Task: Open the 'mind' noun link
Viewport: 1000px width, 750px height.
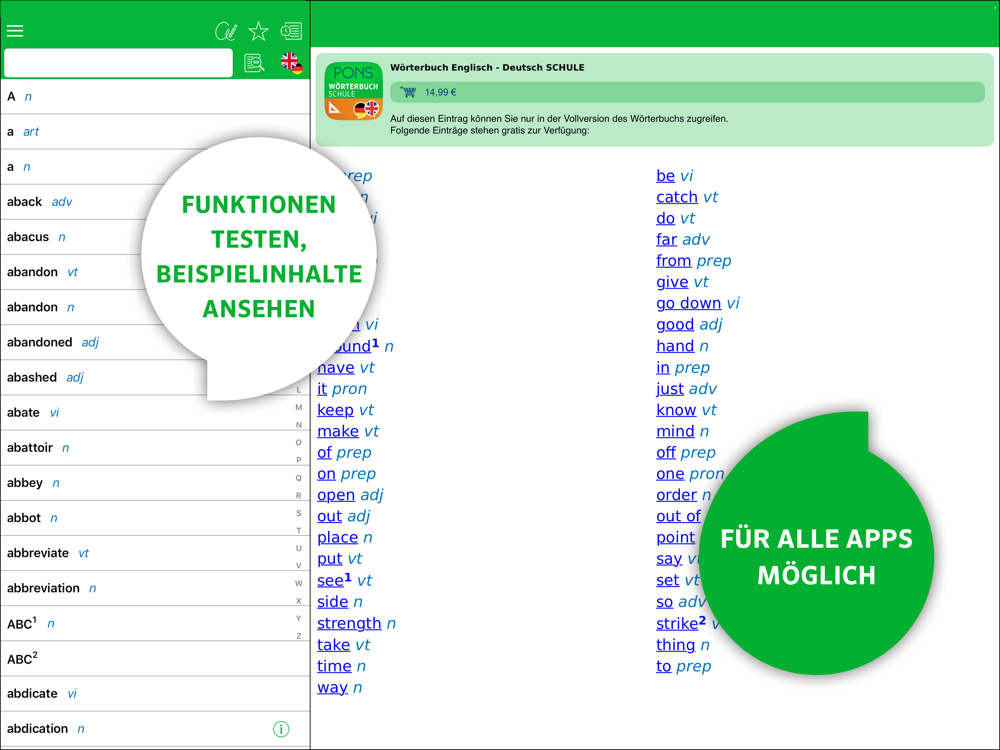Action: (675, 431)
